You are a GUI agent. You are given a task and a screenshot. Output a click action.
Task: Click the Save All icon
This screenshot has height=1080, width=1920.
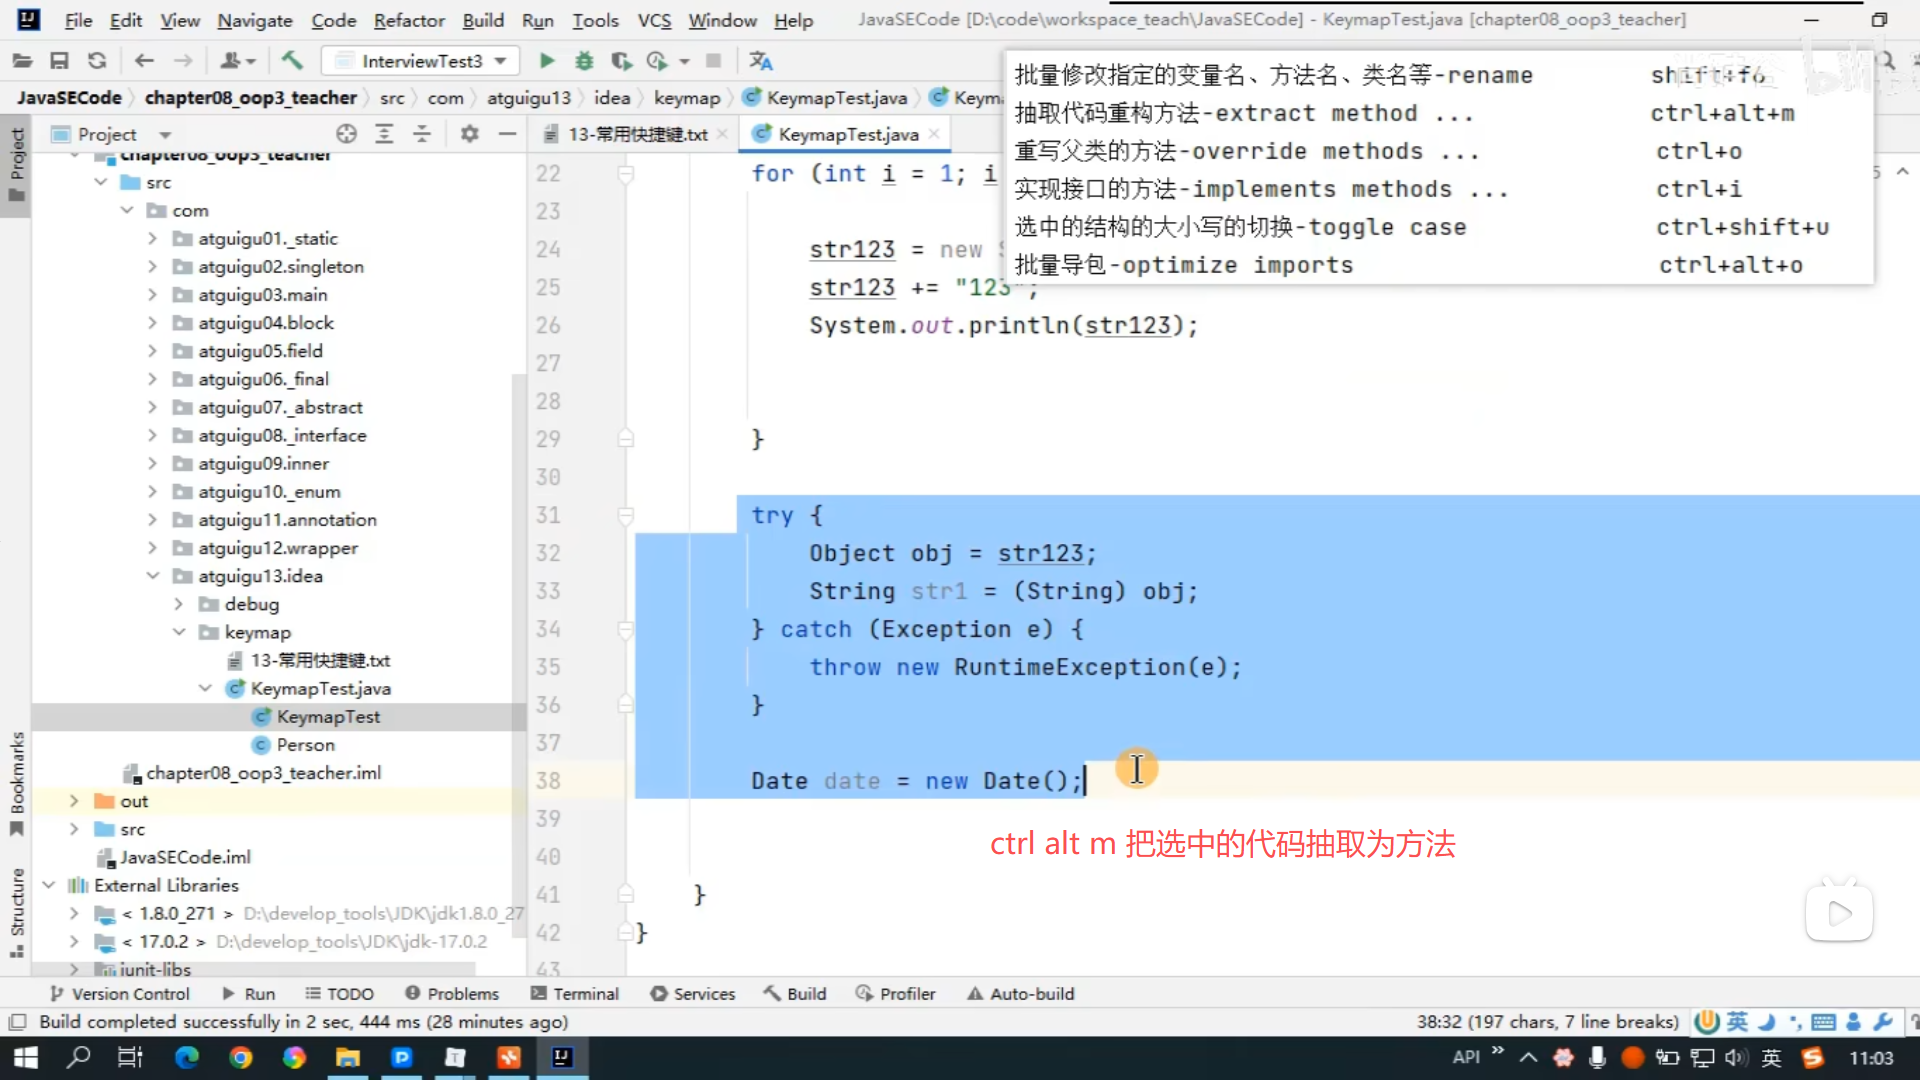pos(59,61)
